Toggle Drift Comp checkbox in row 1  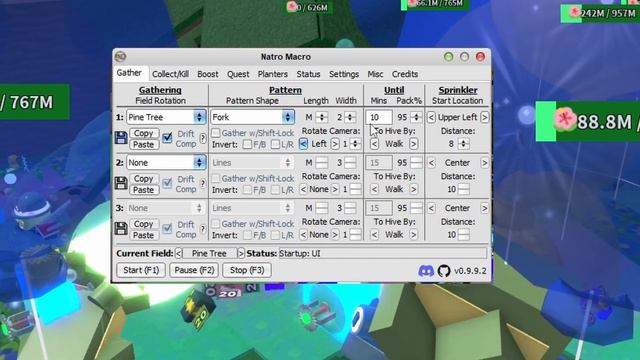167,138
